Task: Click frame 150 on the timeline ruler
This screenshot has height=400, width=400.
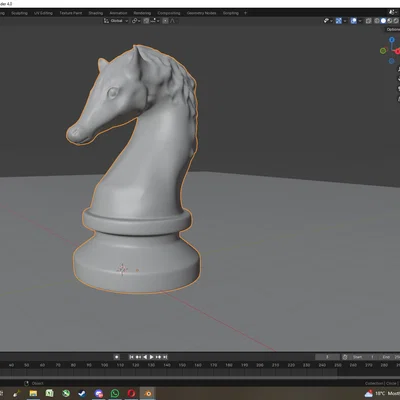Action: (x=182, y=365)
